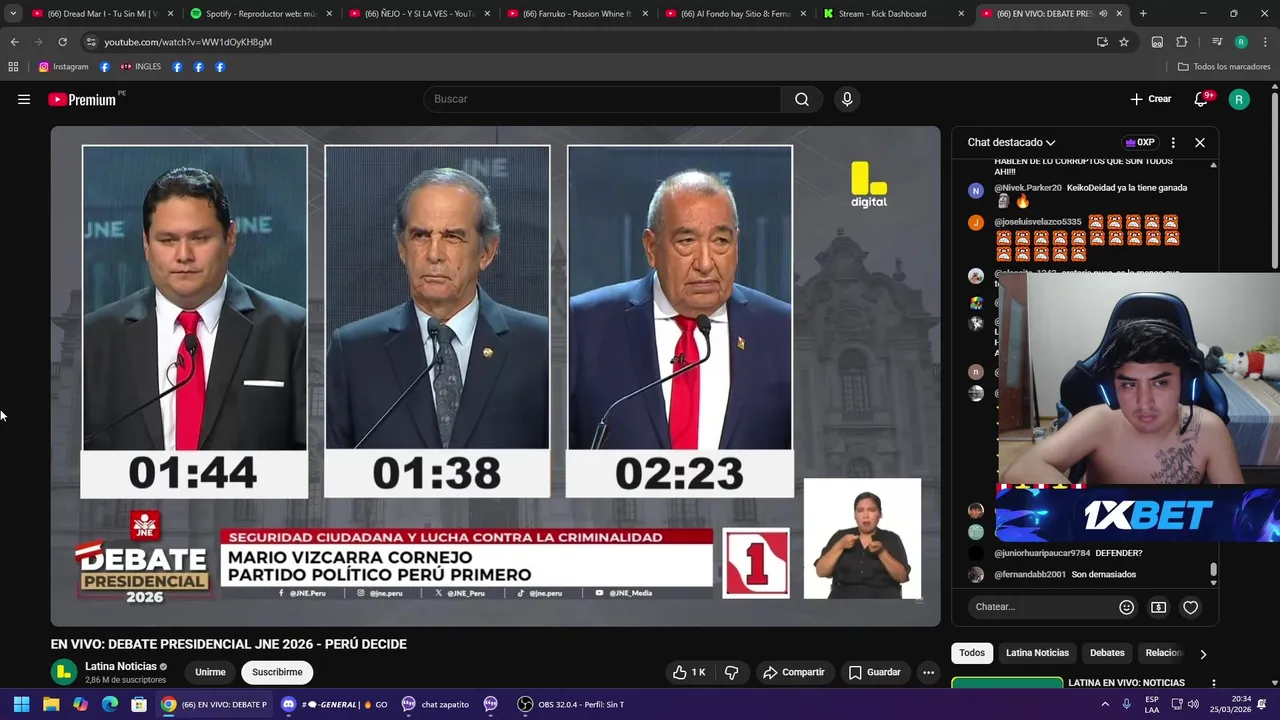Switch to the Spotify Reproductor web tab
The width and height of the screenshot is (1280, 720).
(262, 14)
